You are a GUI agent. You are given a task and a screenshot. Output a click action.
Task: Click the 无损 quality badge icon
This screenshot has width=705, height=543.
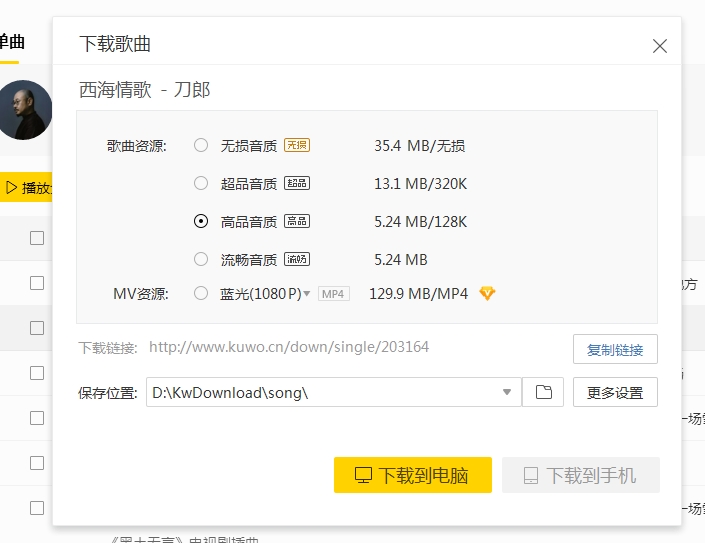[297, 145]
